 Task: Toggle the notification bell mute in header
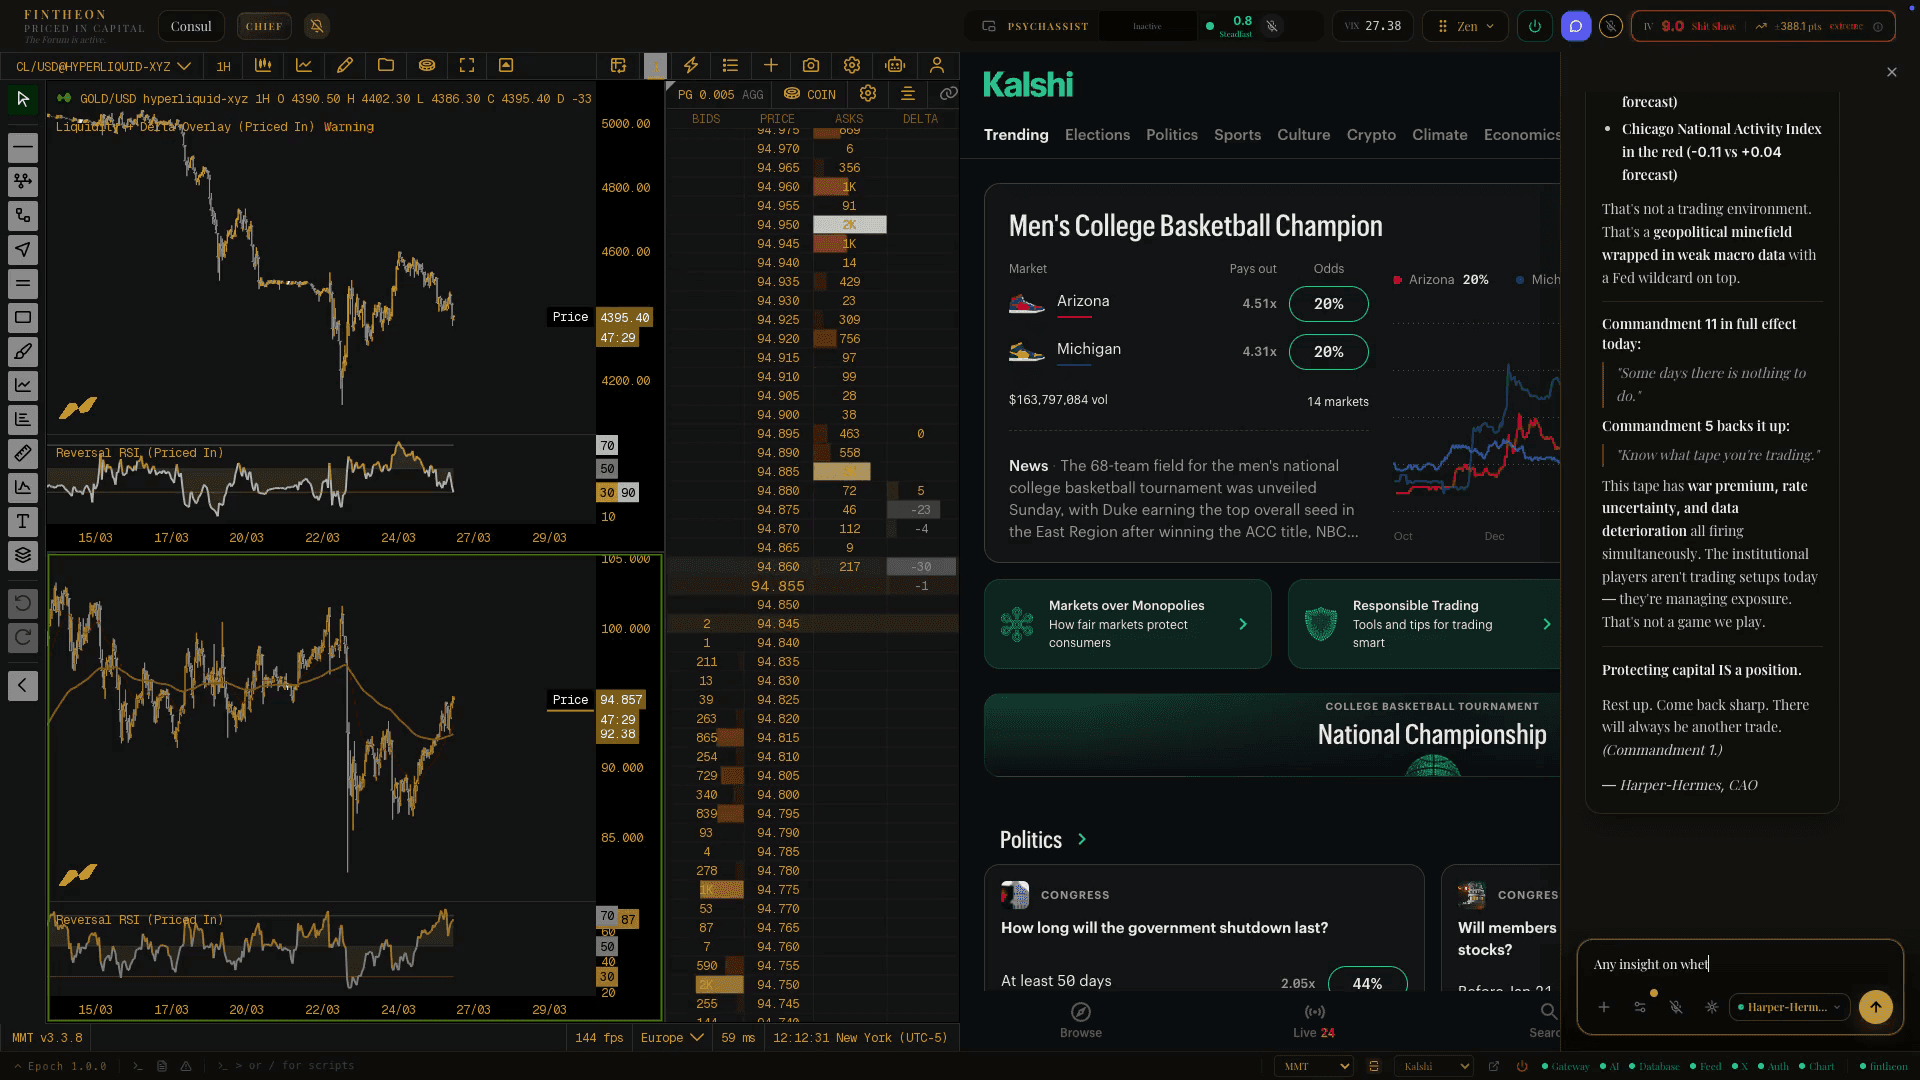coord(317,26)
